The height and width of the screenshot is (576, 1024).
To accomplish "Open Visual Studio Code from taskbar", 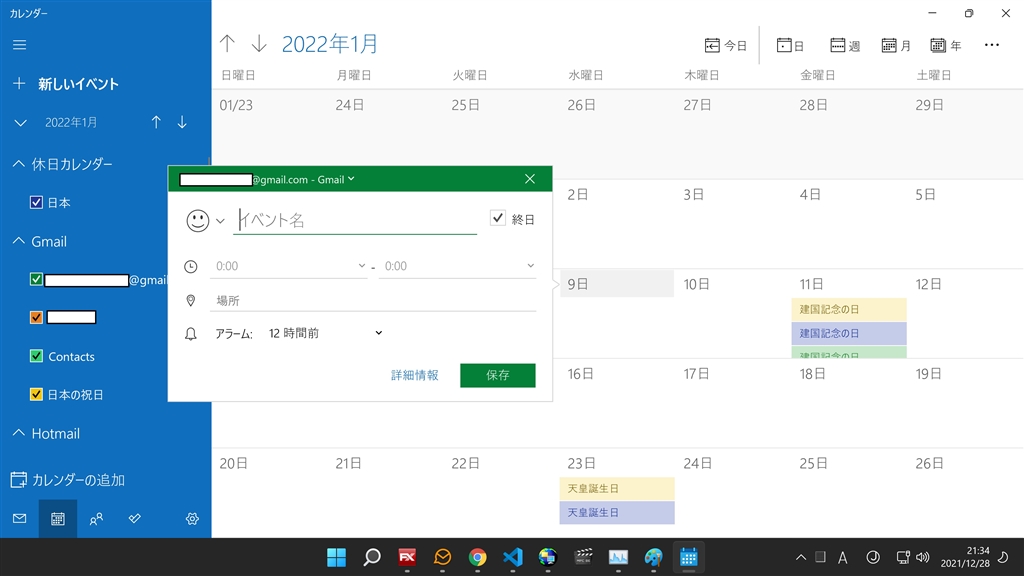I will pos(513,557).
